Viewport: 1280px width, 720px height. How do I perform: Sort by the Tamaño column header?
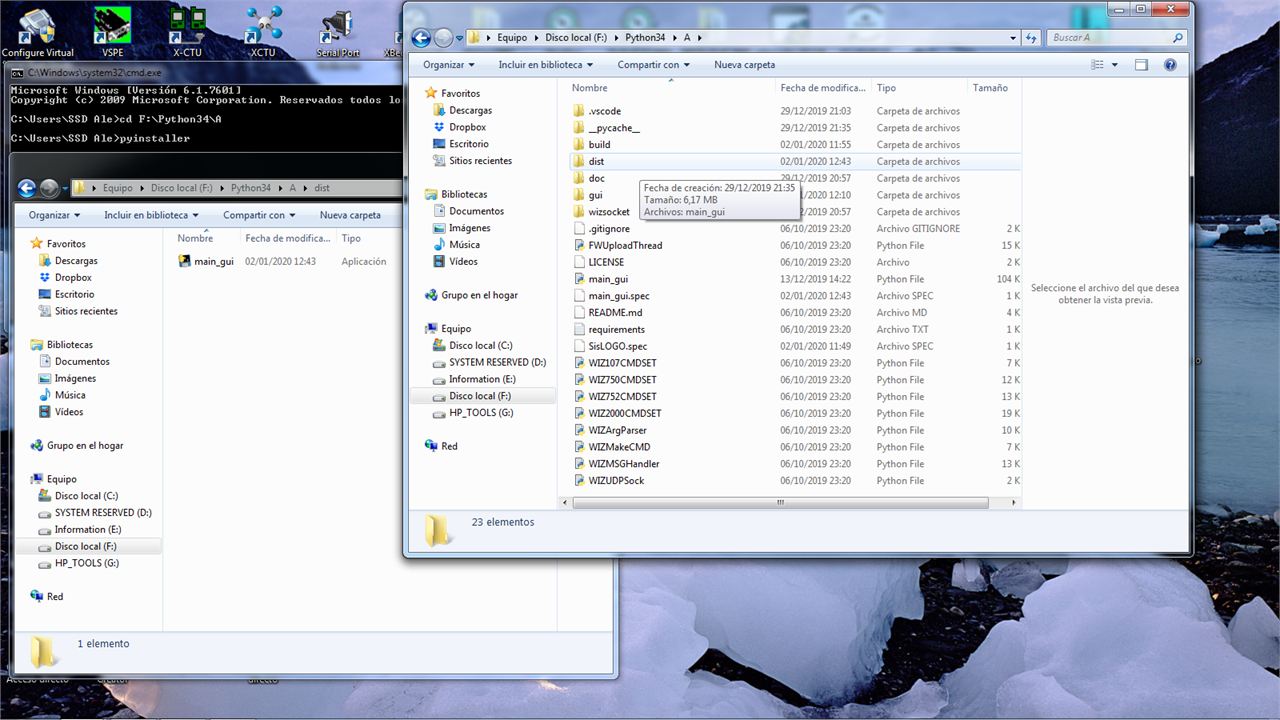click(x=990, y=88)
